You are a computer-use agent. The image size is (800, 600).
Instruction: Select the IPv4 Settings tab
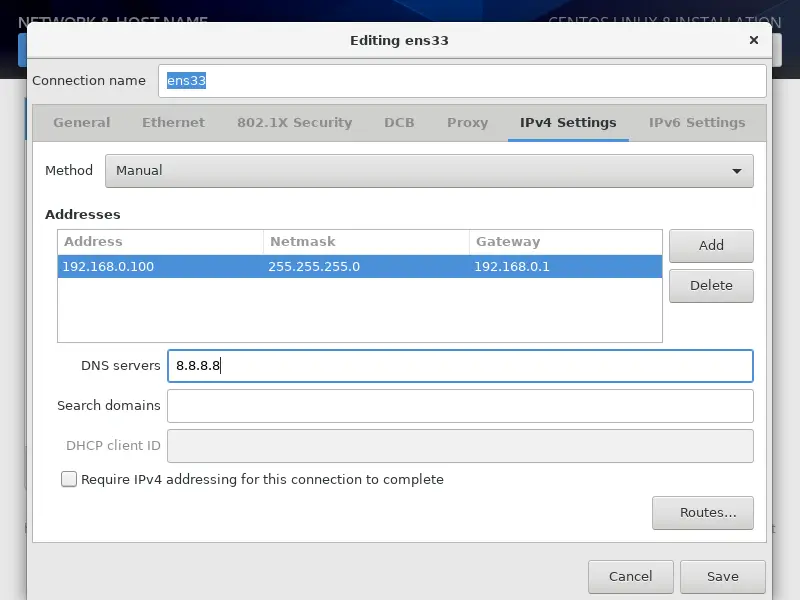click(568, 122)
